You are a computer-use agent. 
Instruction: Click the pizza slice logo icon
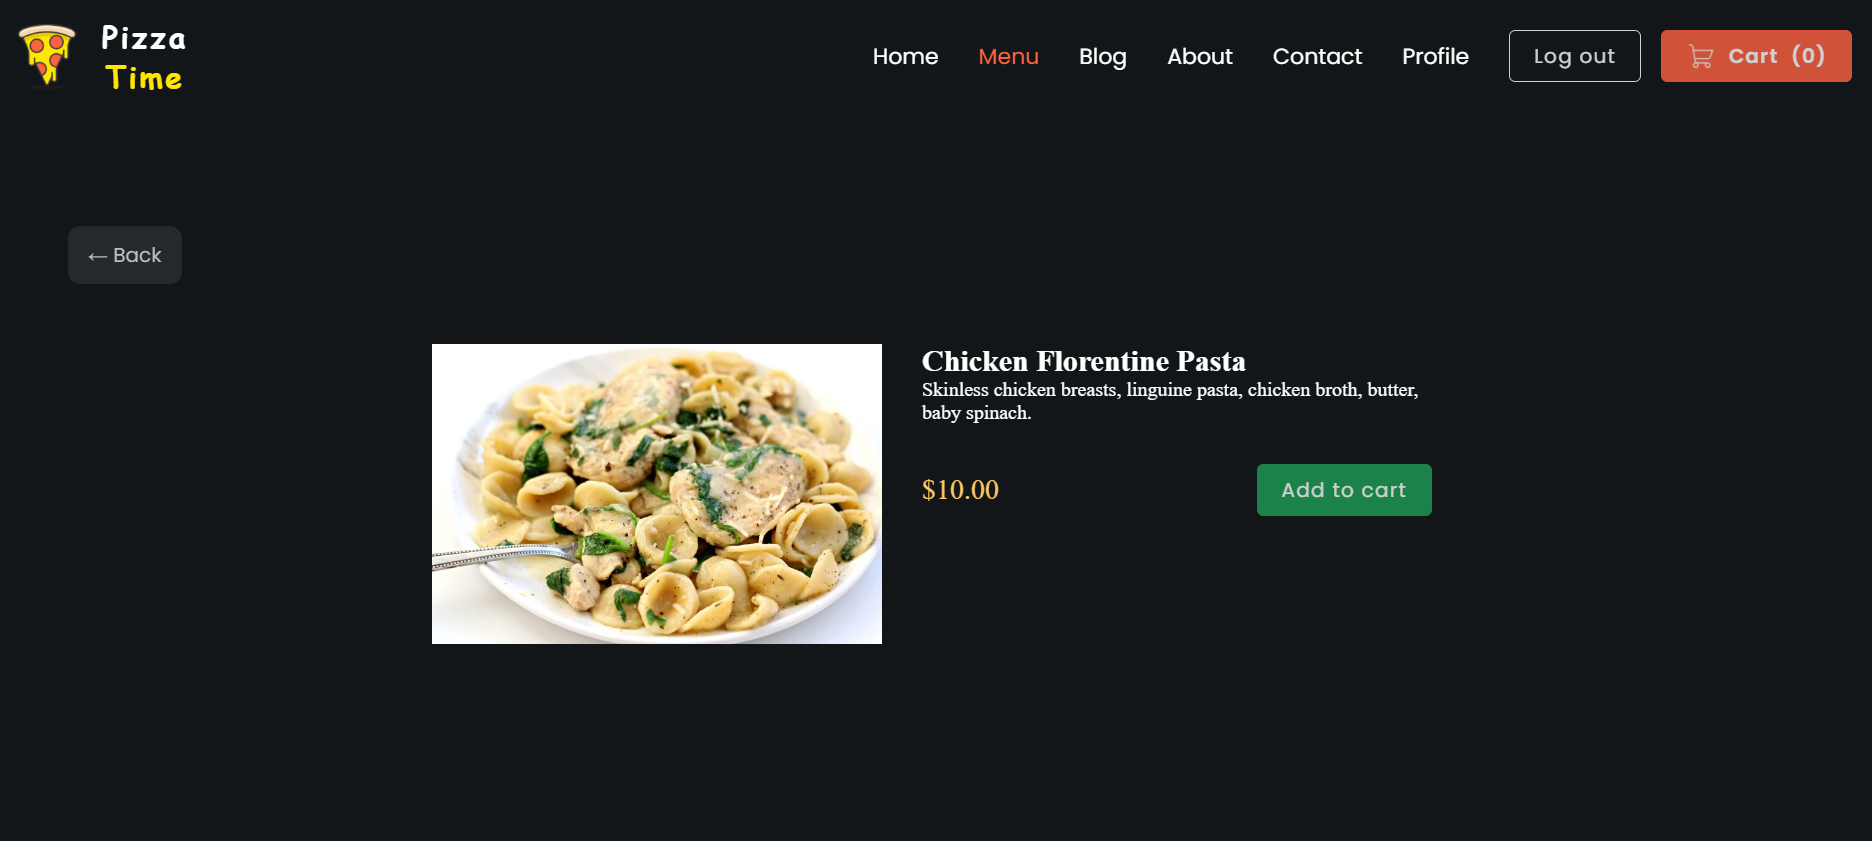point(47,55)
